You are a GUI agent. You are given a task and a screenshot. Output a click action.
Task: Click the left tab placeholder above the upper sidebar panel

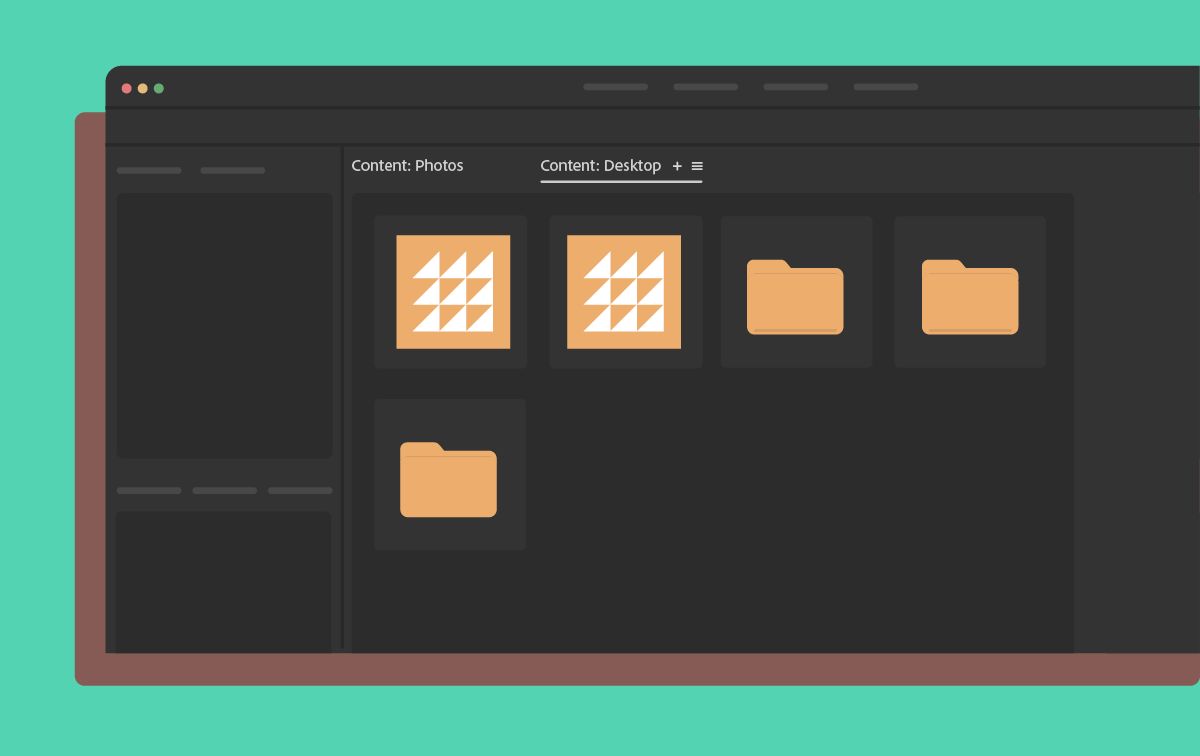click(x=148, y=171)
